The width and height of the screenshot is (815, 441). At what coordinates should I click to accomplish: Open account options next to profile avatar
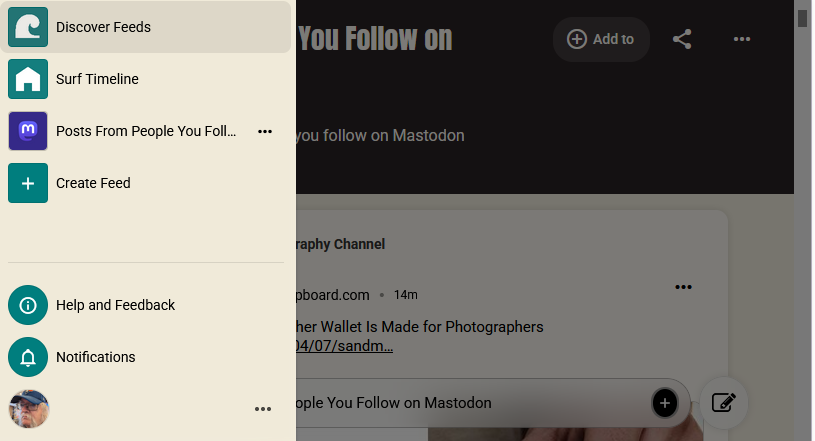(x=263, y=409)
